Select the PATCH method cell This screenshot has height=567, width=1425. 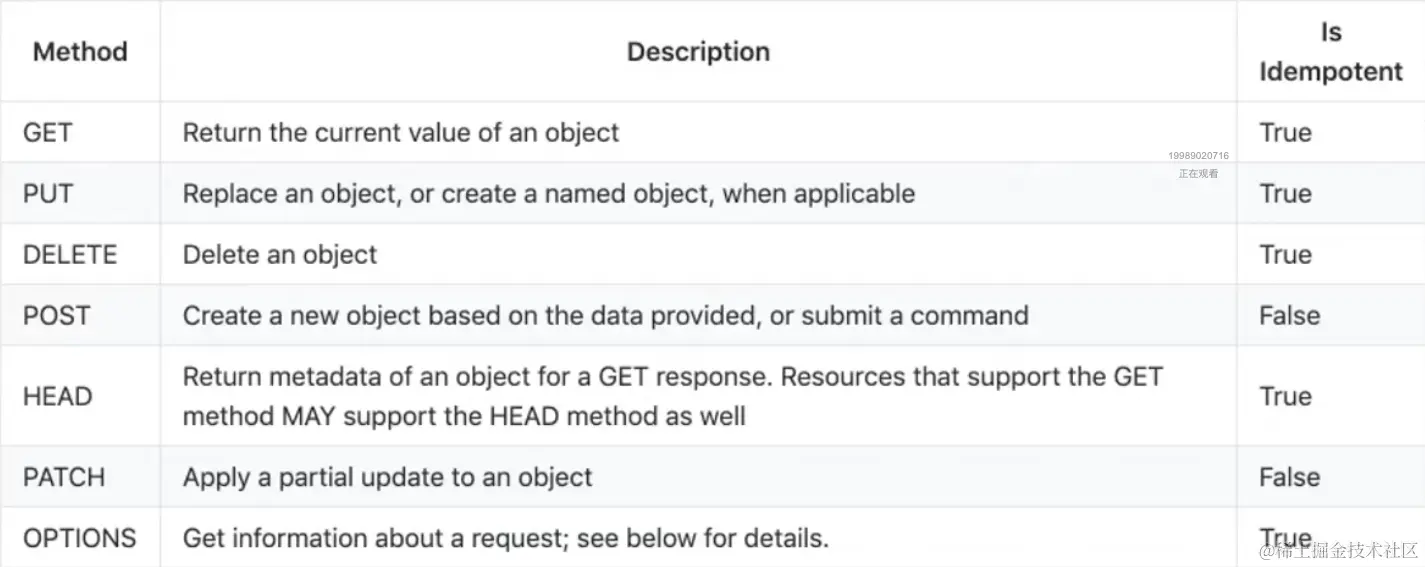click(63, 477)
